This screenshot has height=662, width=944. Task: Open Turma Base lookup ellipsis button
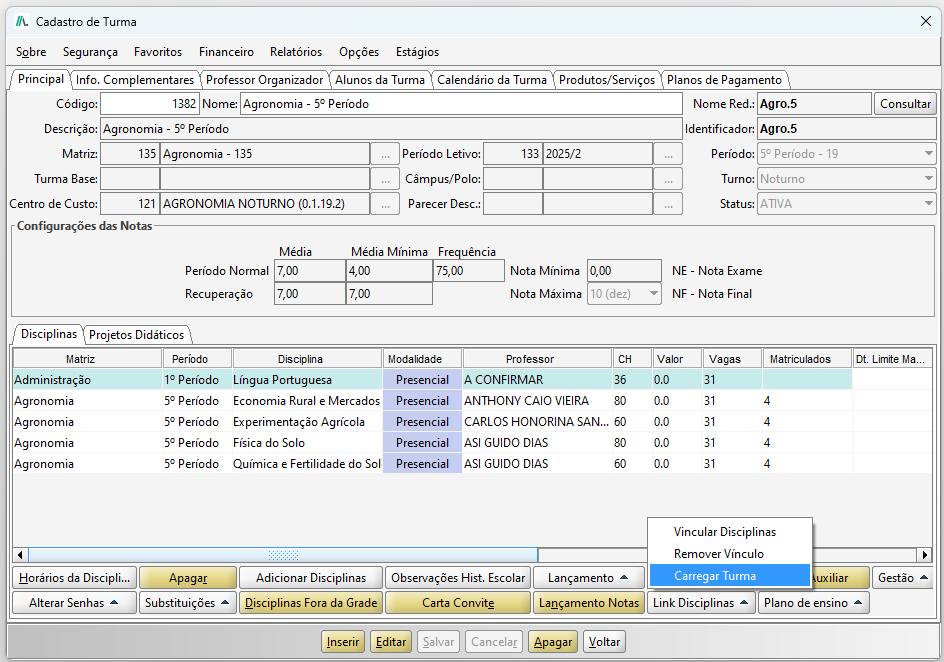tap(385, 179)
